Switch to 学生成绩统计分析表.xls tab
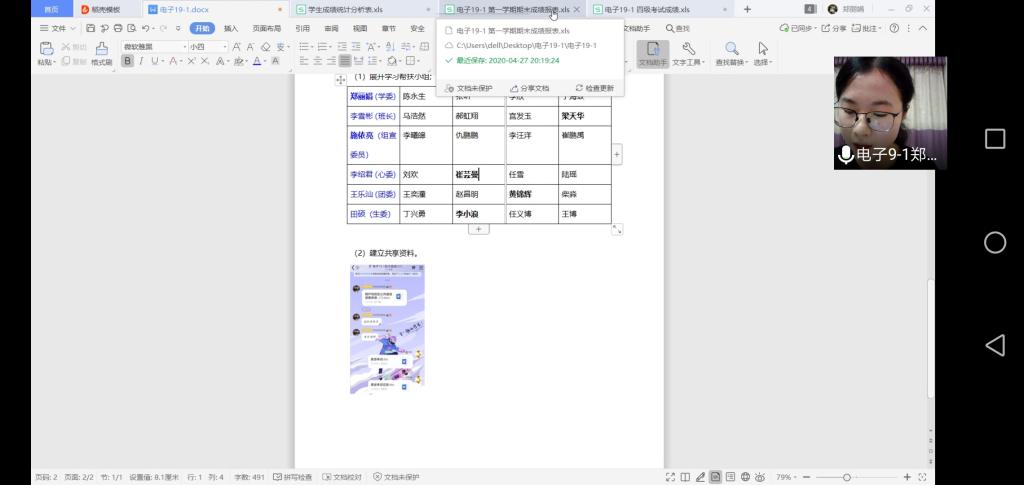Viewport: 1024px width, 485px height. 360,9
